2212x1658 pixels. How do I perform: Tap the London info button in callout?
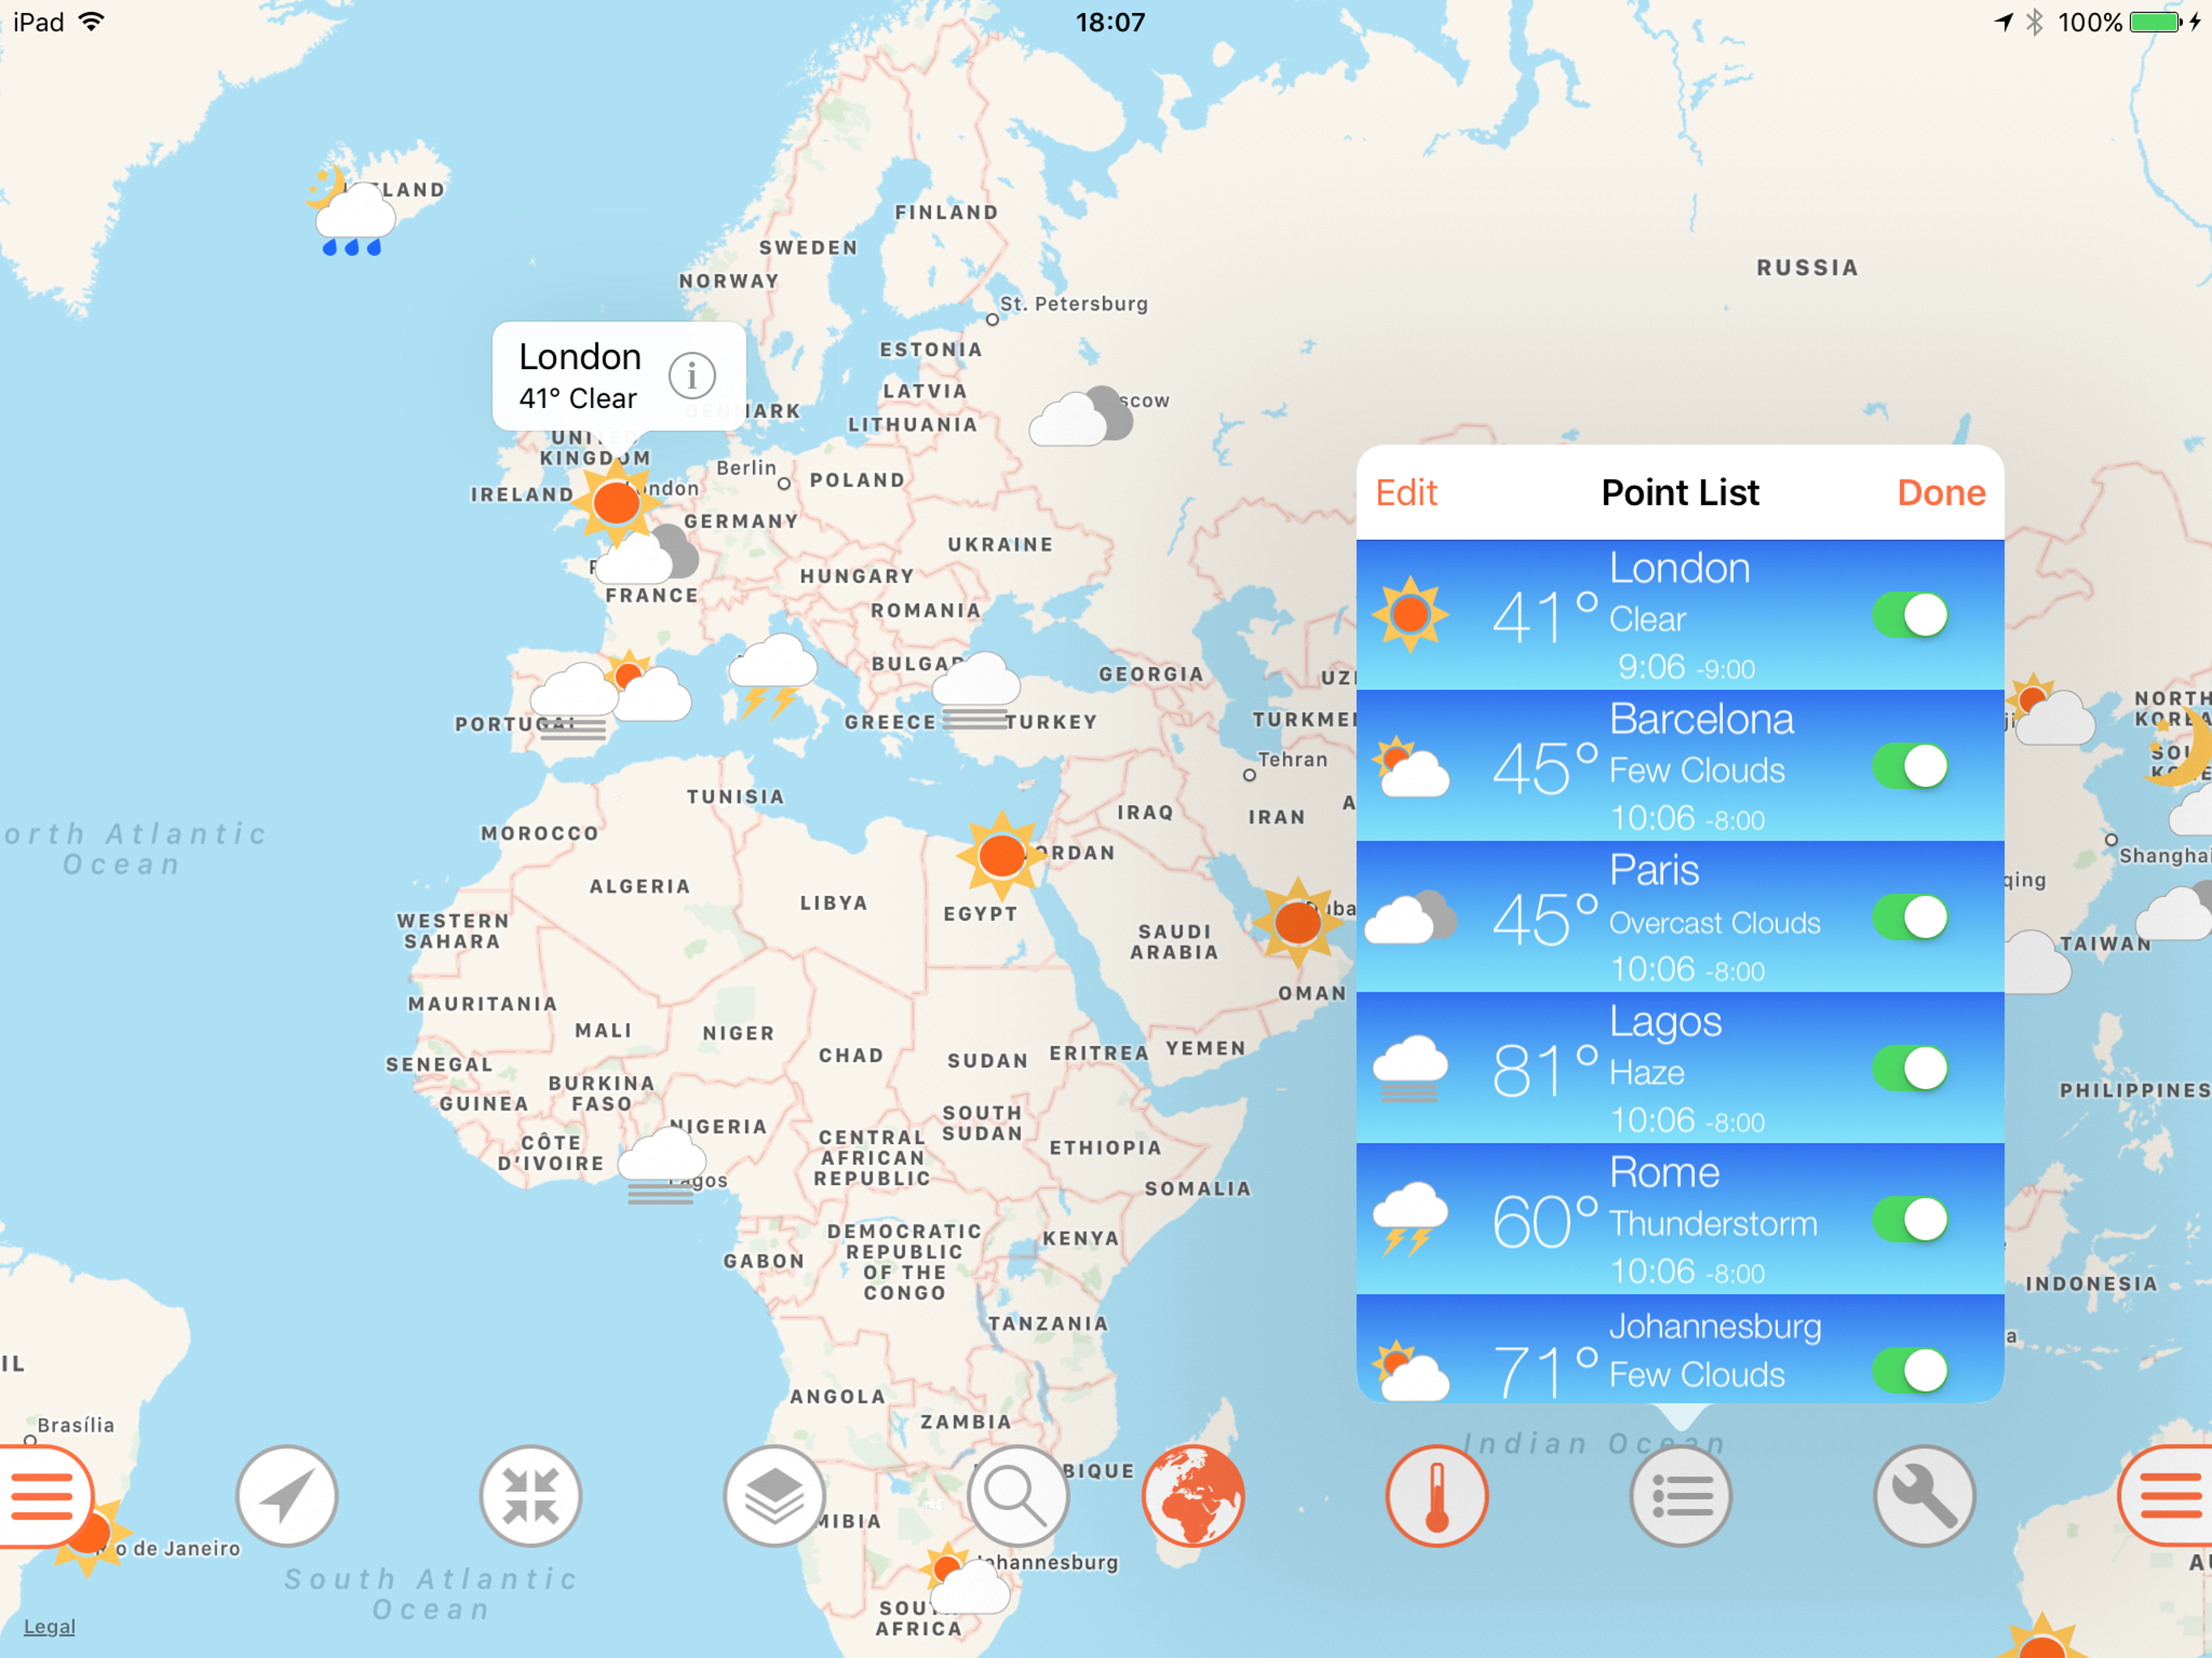coord(692,376)
